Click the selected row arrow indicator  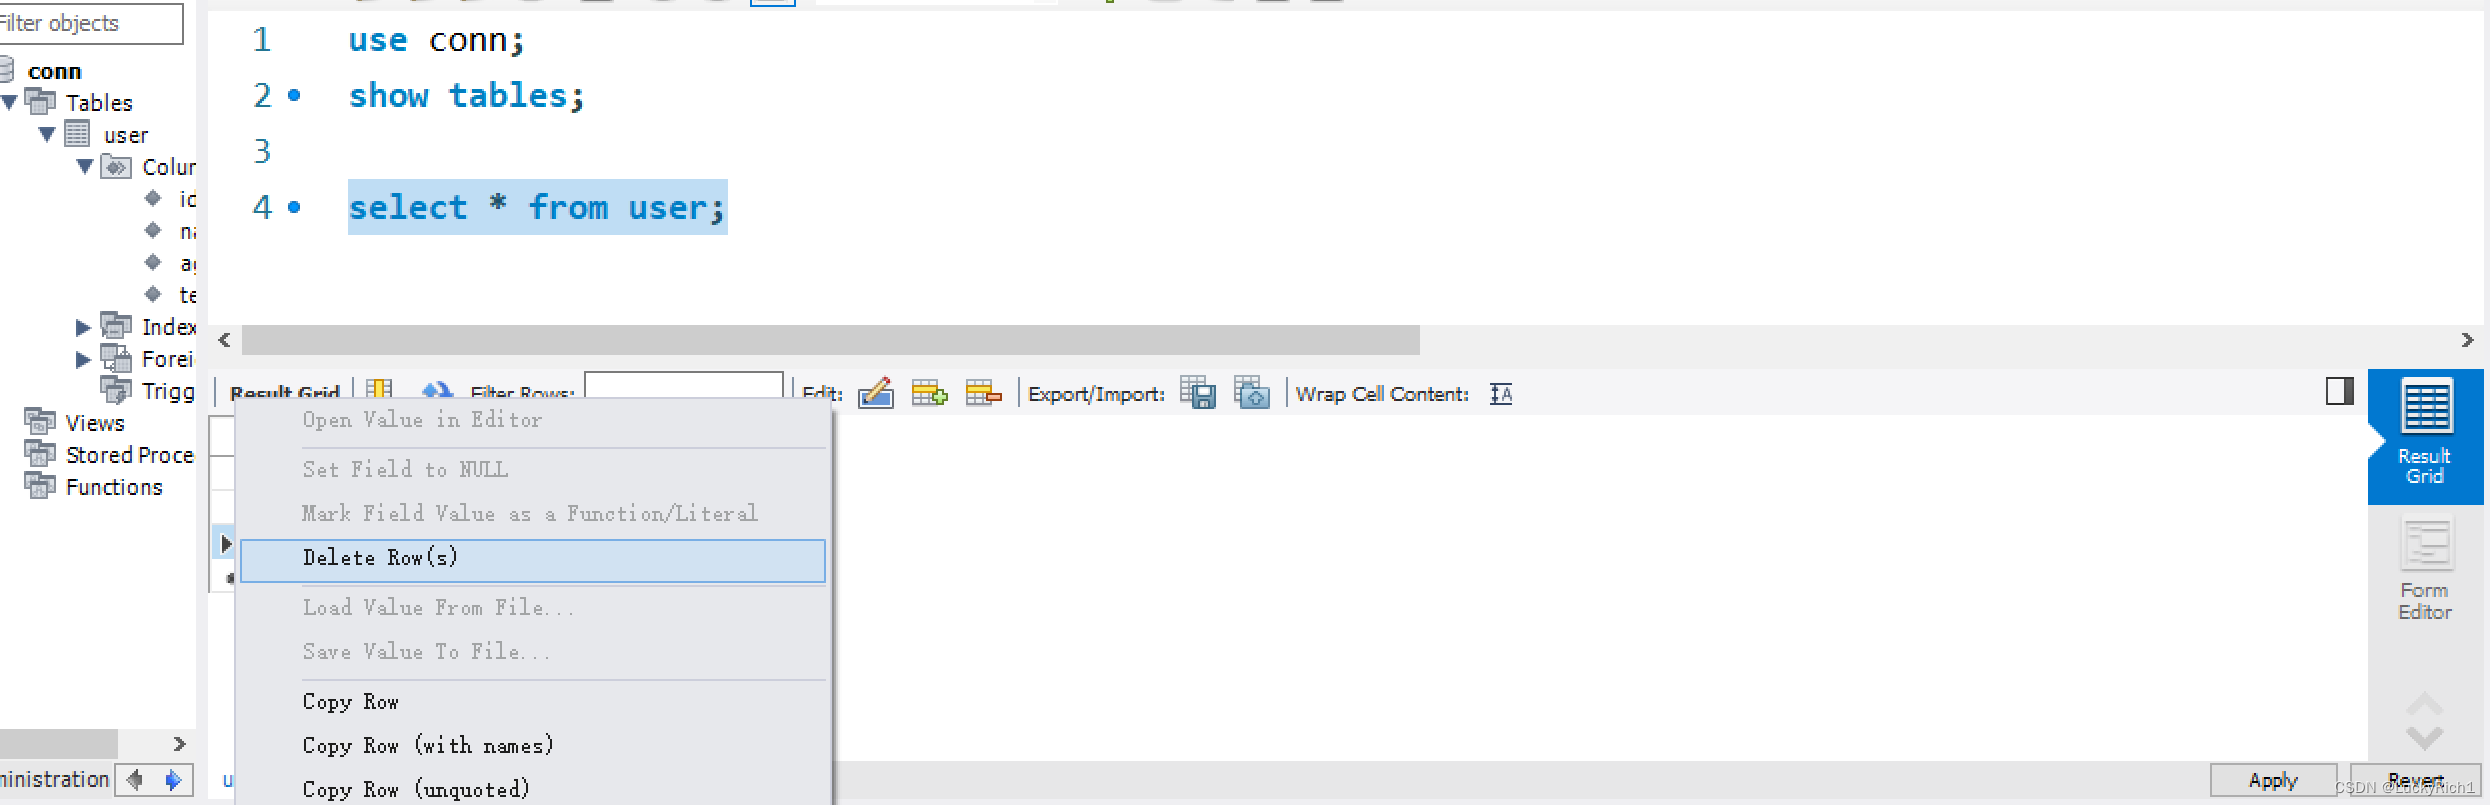point(226,544)
